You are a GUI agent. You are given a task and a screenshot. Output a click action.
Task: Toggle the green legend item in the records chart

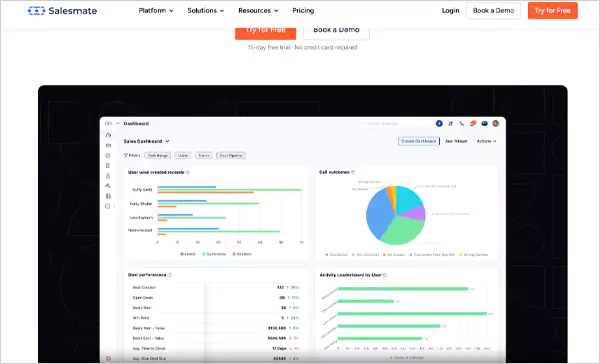214,254
